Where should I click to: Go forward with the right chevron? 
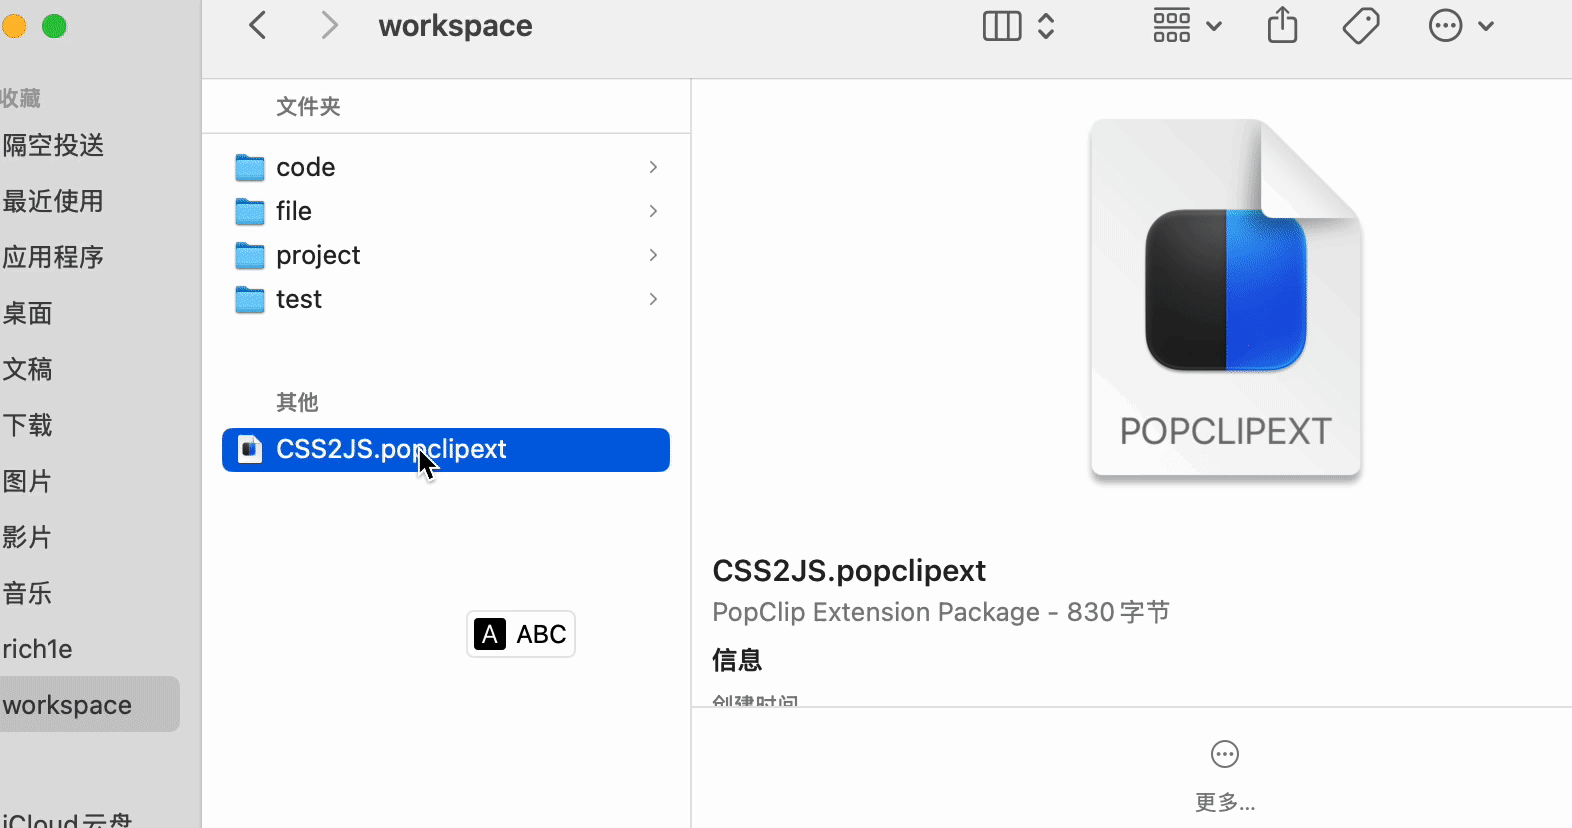(328, 26)
